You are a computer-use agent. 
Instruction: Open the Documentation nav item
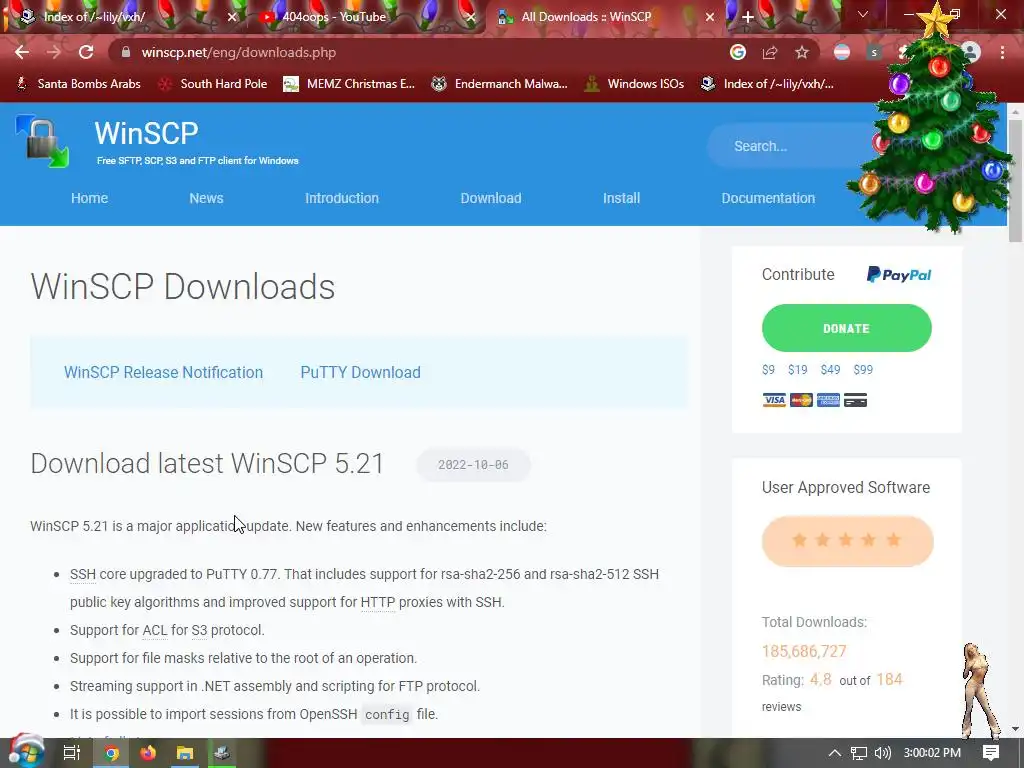click(768, 198)
